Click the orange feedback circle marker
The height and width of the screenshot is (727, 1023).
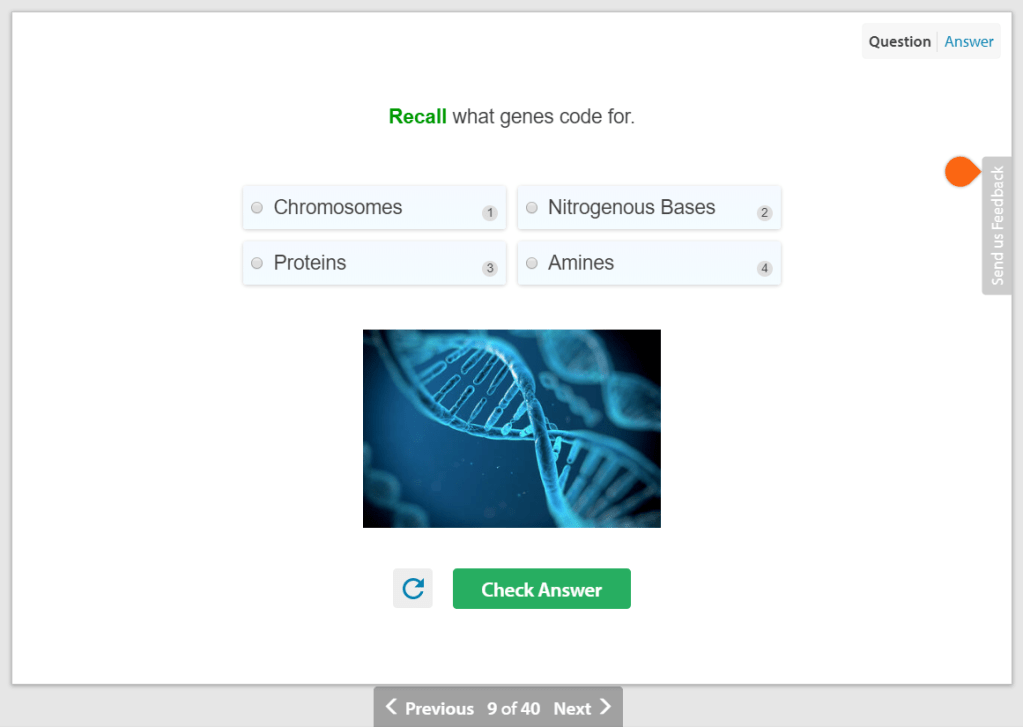pos(961,172)
